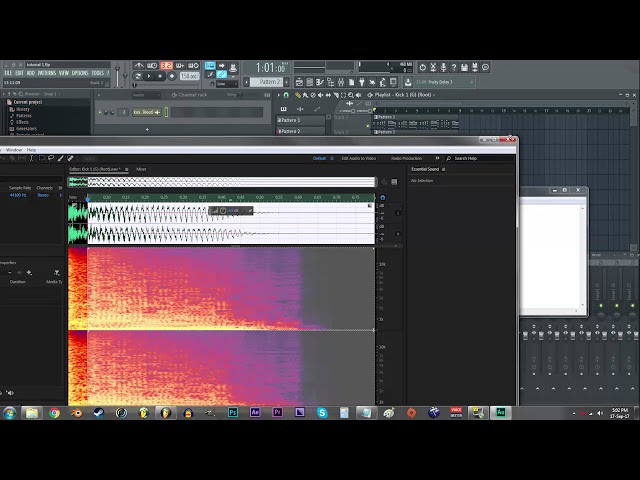This screenshot has height=480, width=640.
Task: Open the Line snap dropdown
Action: tap(227, 84)
